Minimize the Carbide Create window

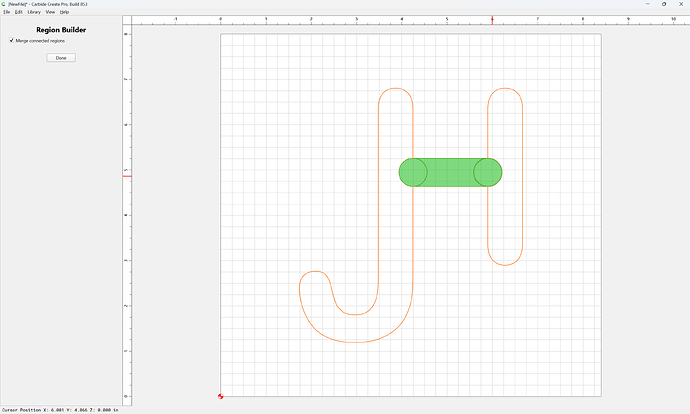pos(647,4)
